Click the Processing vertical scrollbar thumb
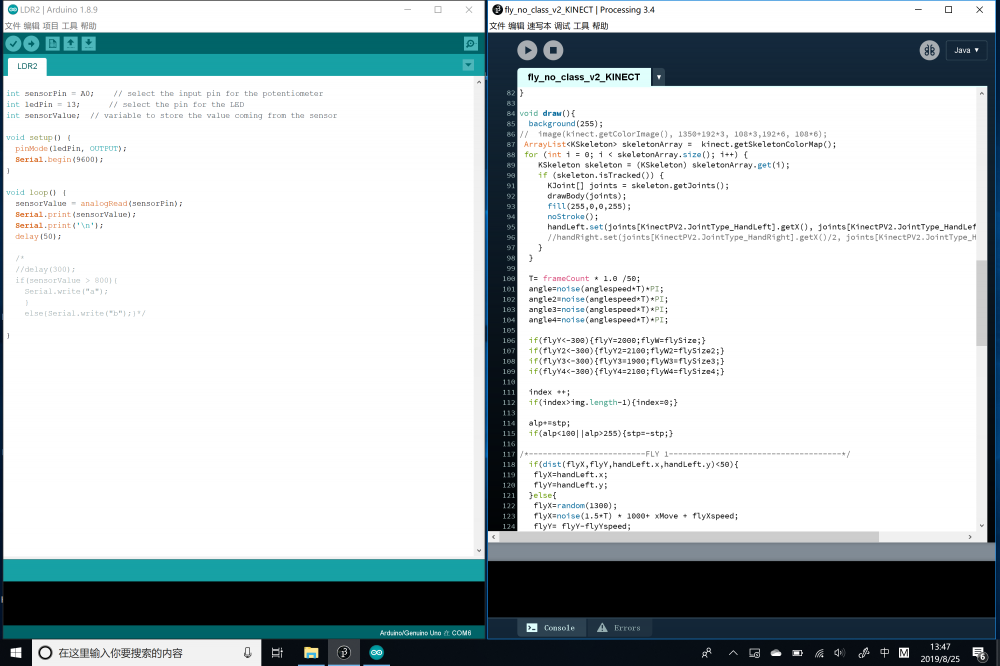This screenshot has height=666, width=1000. [982, 302]
